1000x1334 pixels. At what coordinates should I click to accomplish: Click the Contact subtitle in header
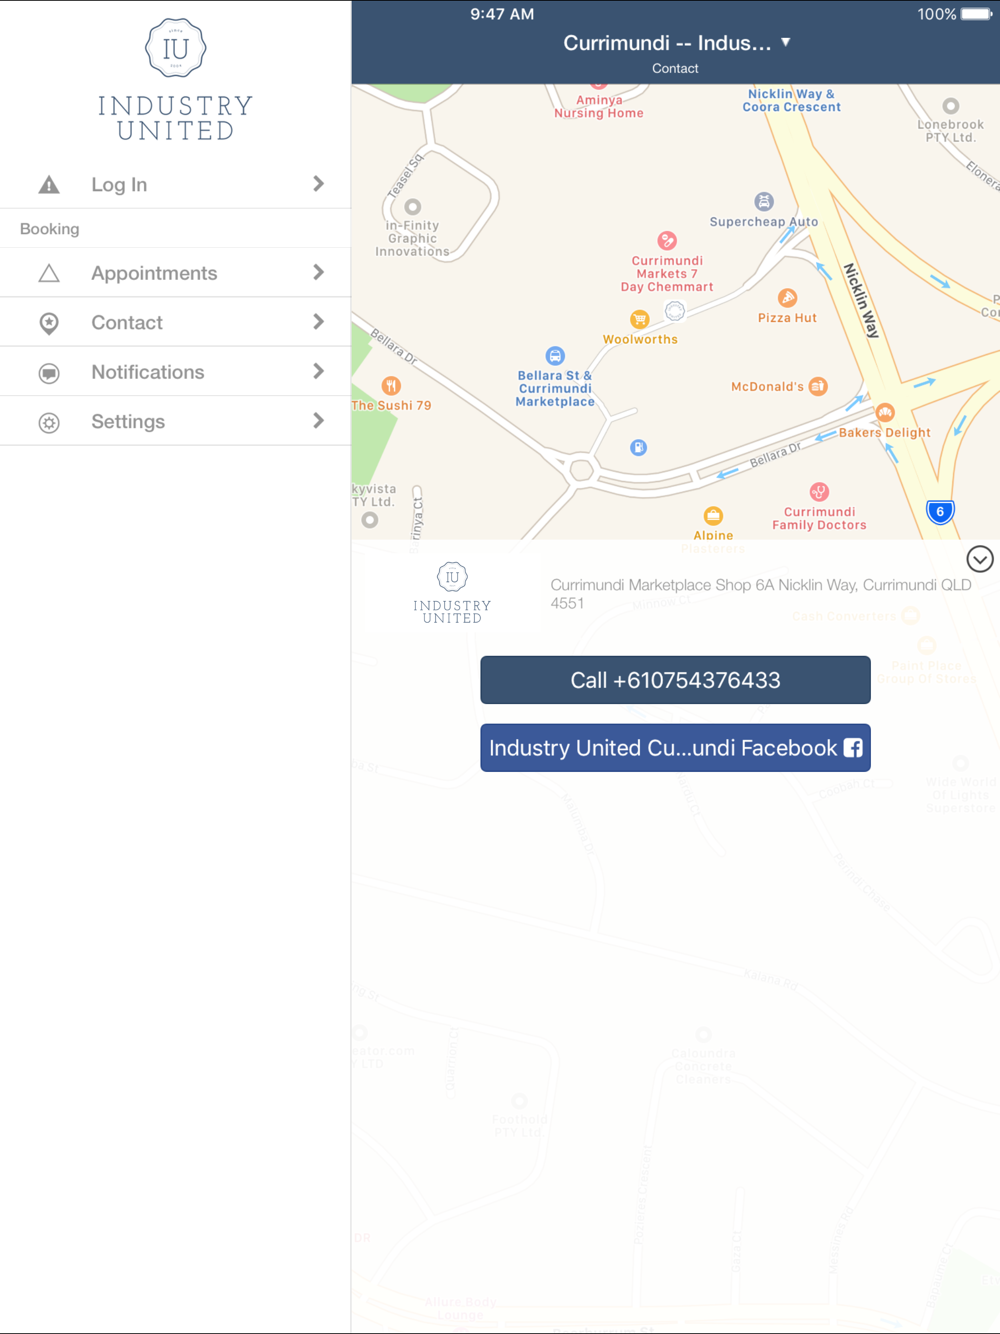pyautogui.click(x=675, y=68)
